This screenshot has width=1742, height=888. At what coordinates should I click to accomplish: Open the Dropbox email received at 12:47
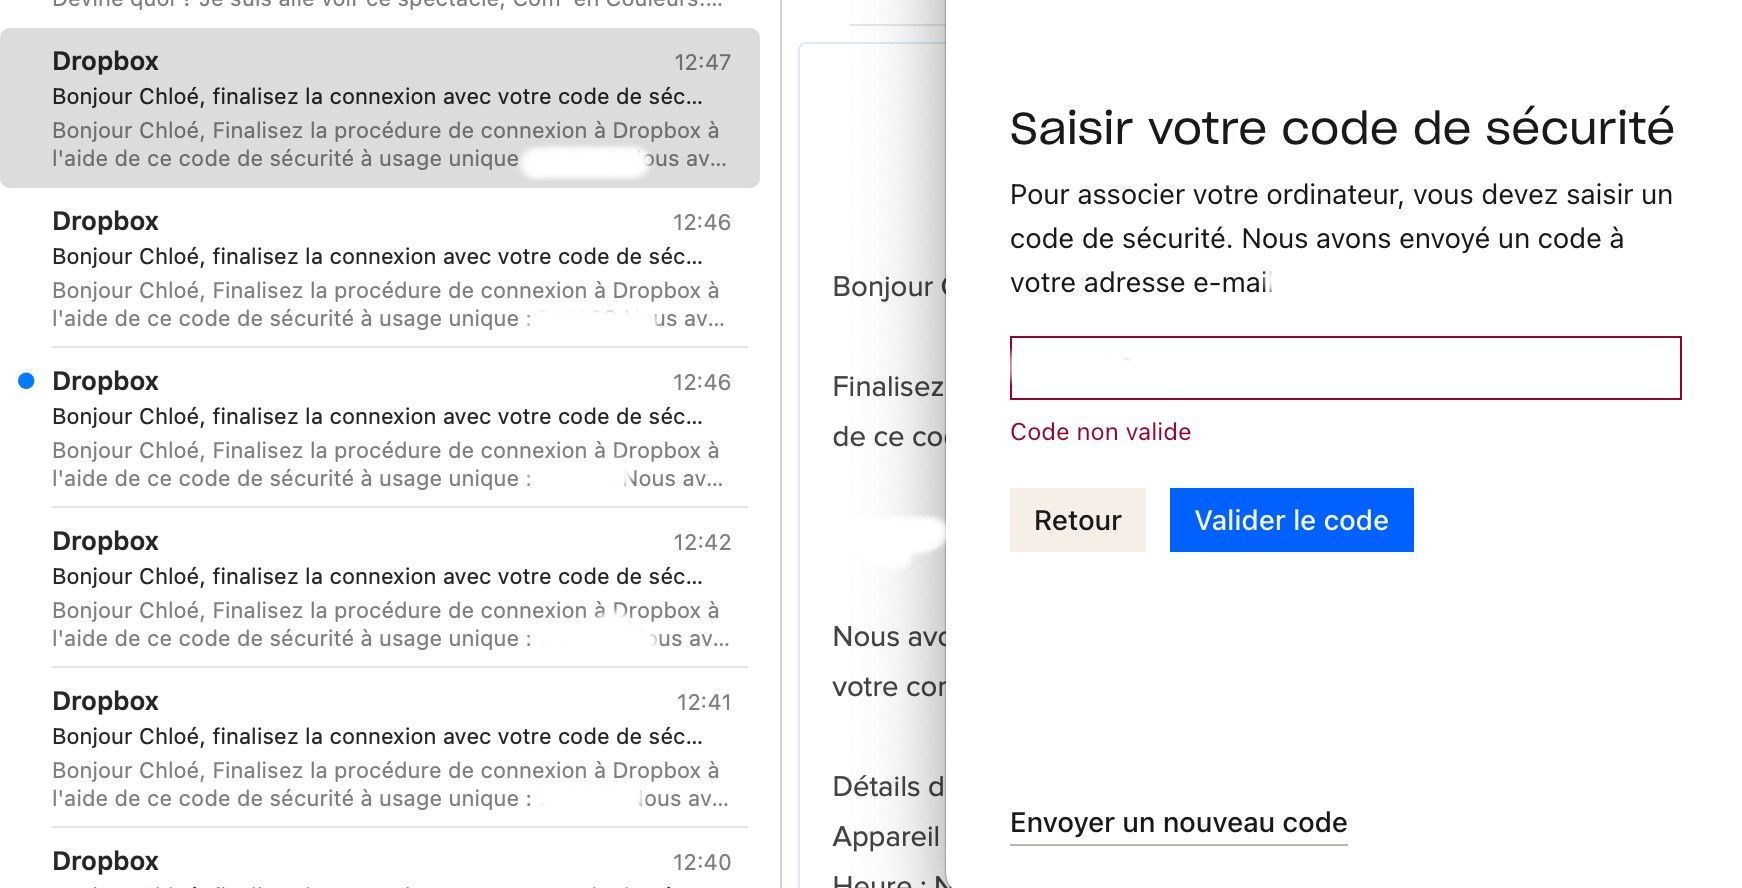coord(380,108)
